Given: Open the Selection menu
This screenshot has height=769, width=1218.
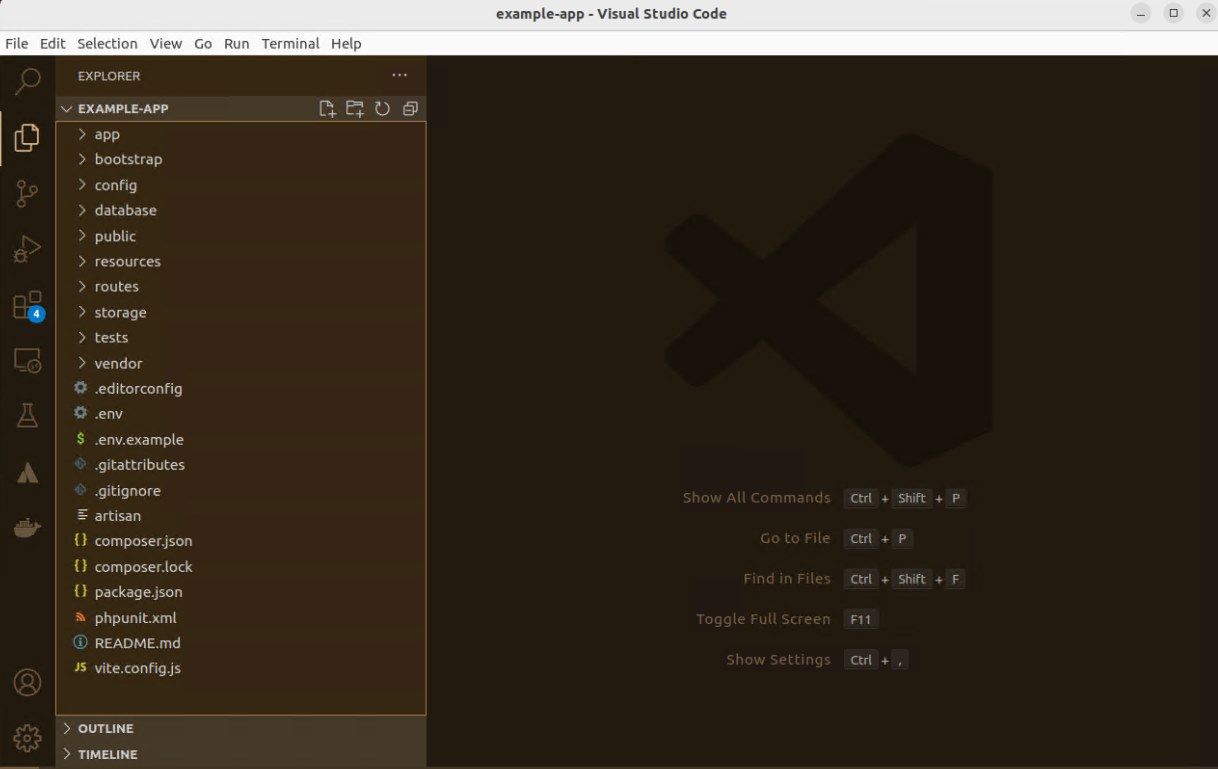Looking at the screenshot, I should [107, 44].
